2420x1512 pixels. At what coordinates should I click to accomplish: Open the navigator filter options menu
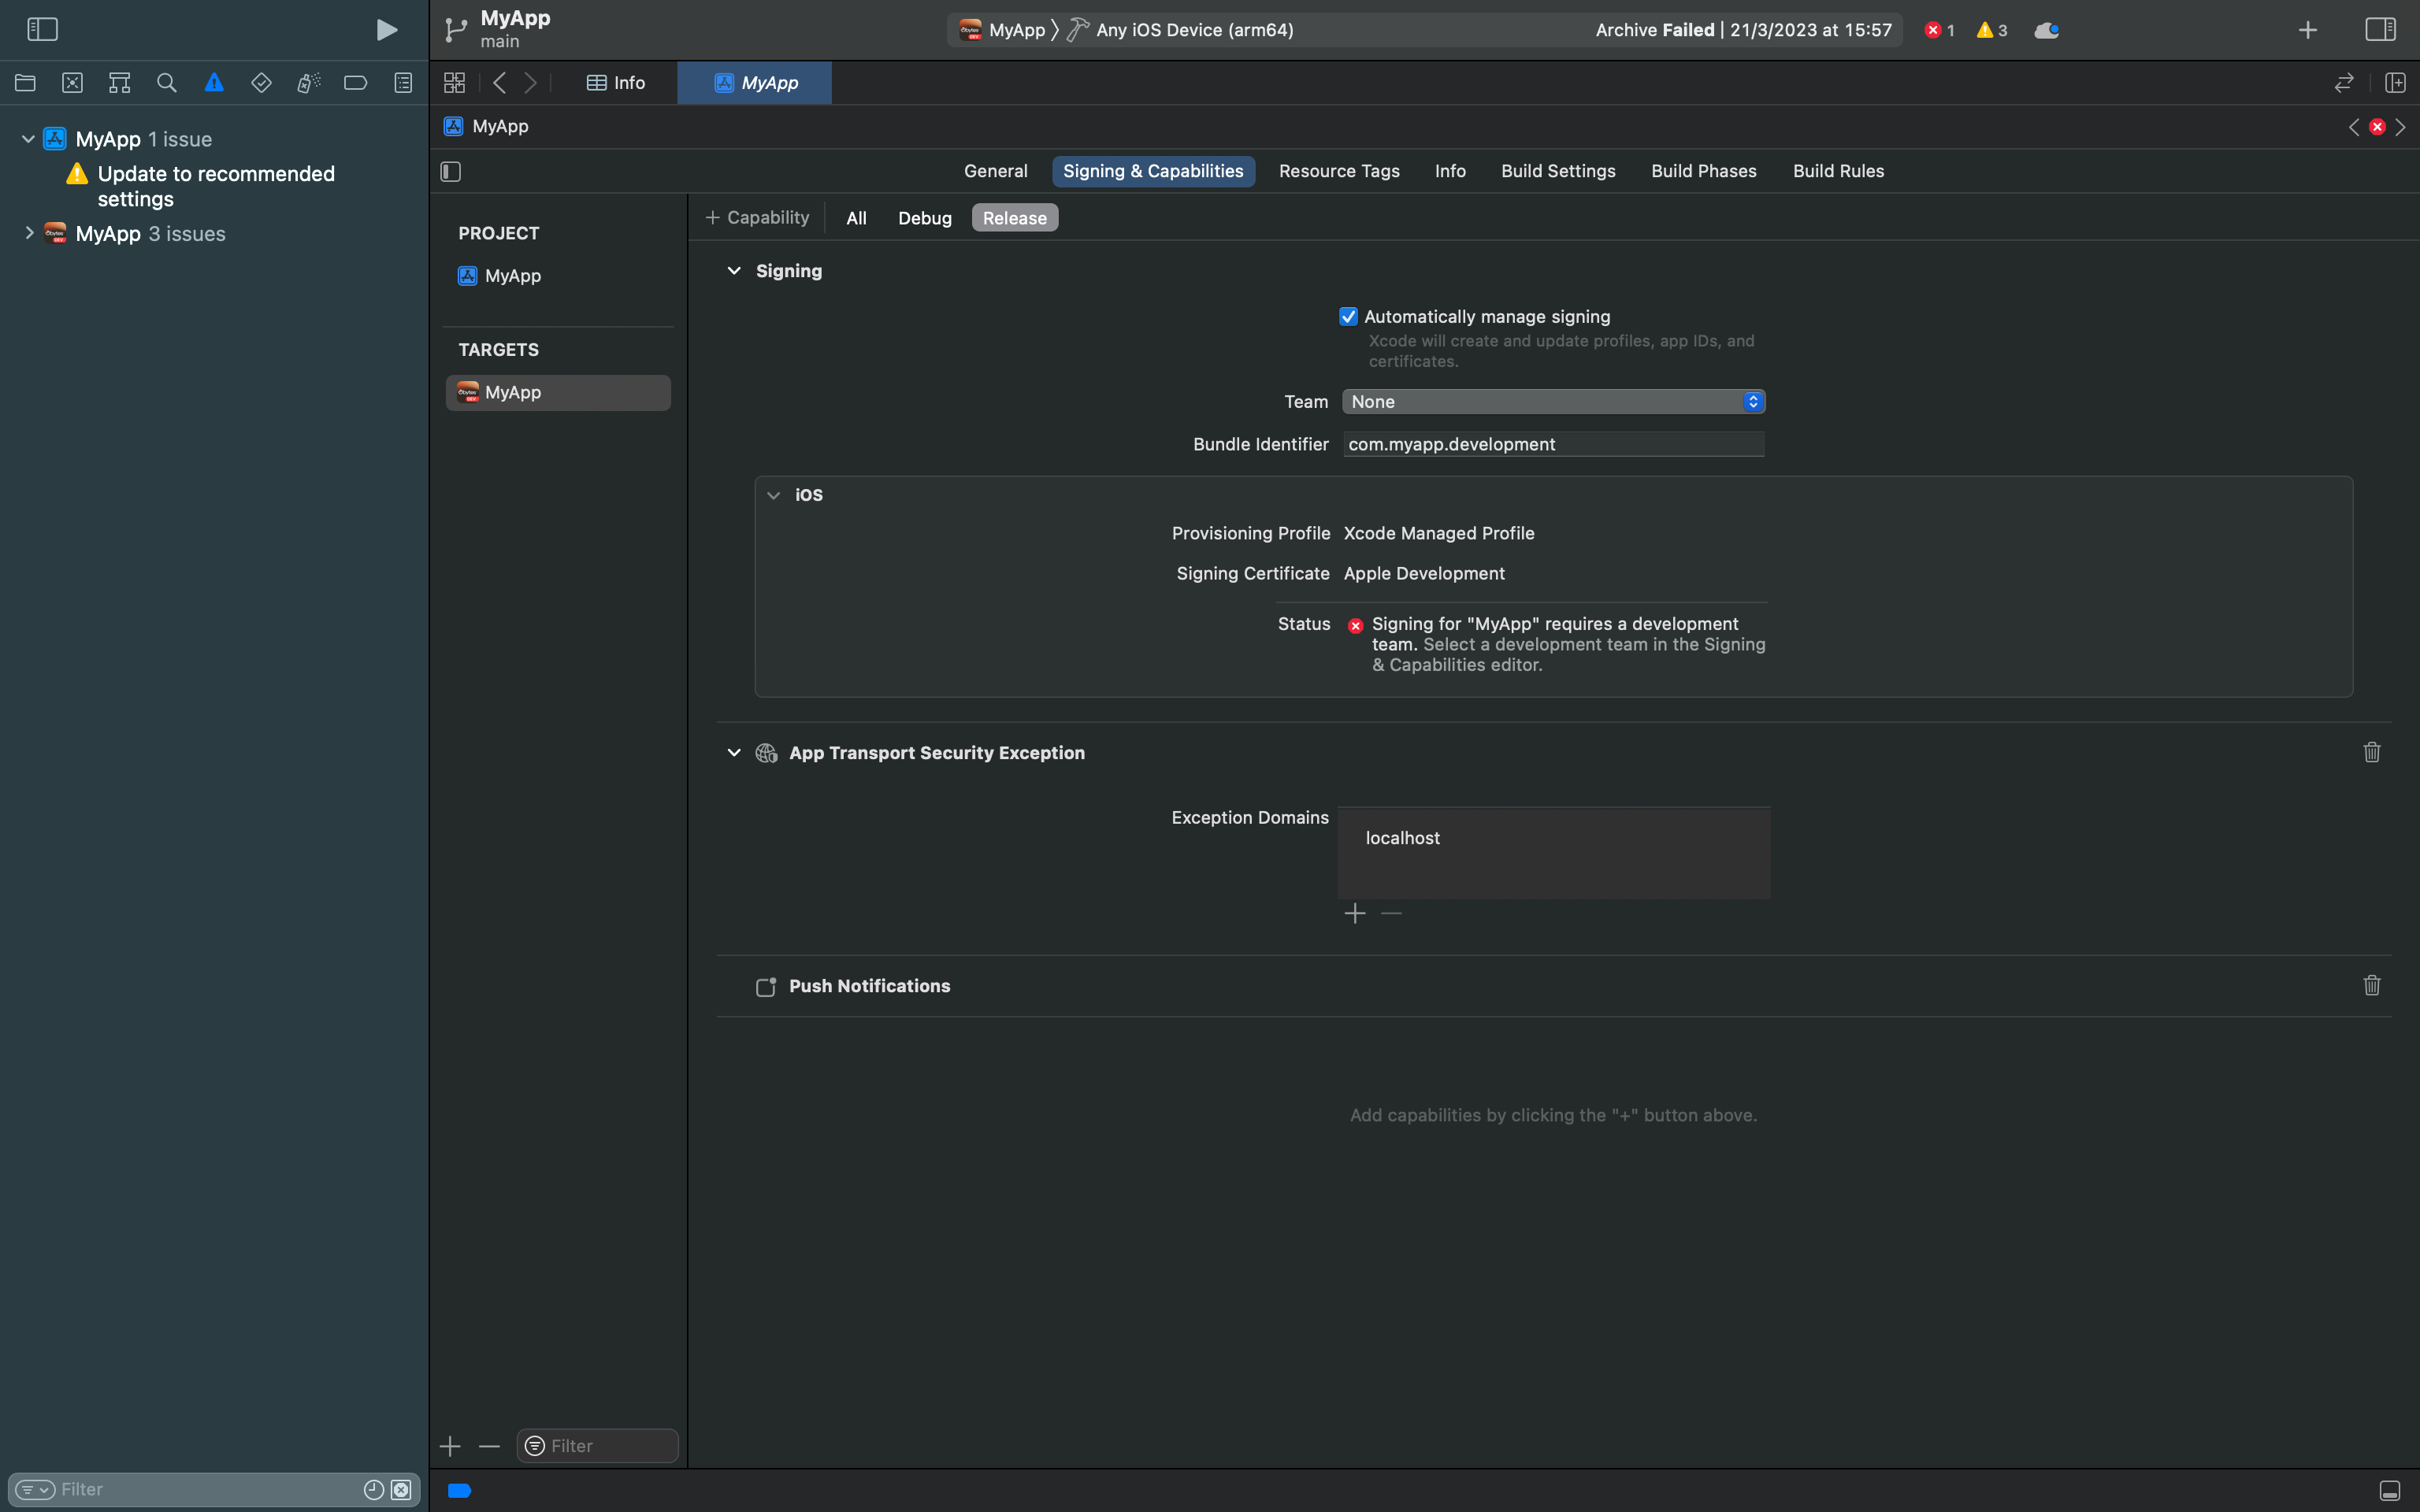coord(35,1490)
